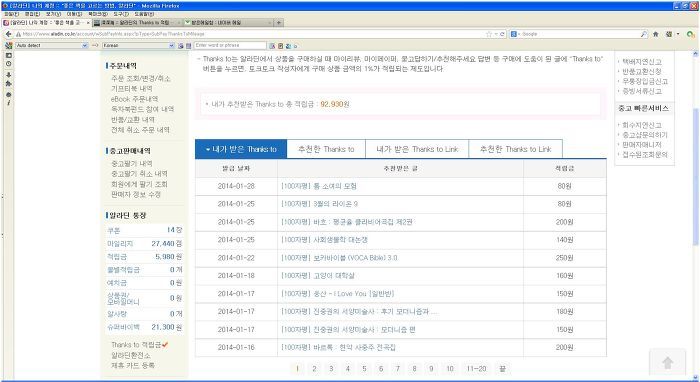Open the Thanks to 적립금 sidebar link
Image resolution: width=700 pixels, height=382 pixels.
[136, 345]
